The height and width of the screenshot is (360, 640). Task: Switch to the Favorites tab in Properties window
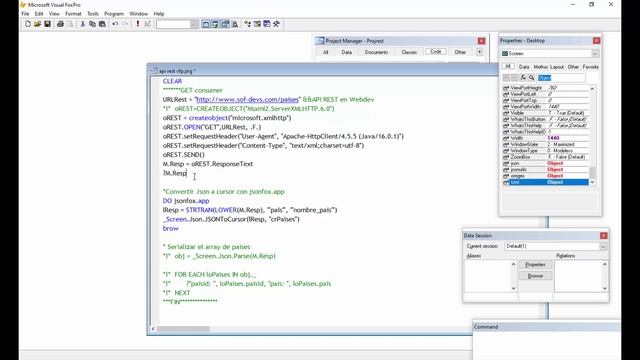[591, 67]
